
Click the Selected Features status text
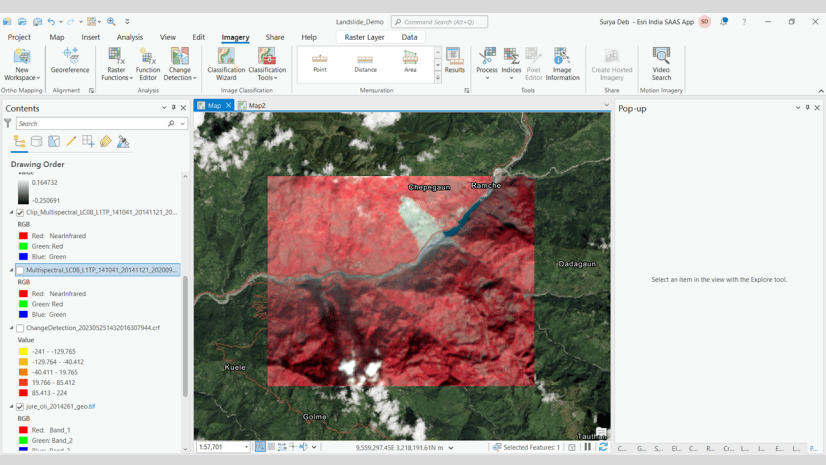tap(530, 448)
